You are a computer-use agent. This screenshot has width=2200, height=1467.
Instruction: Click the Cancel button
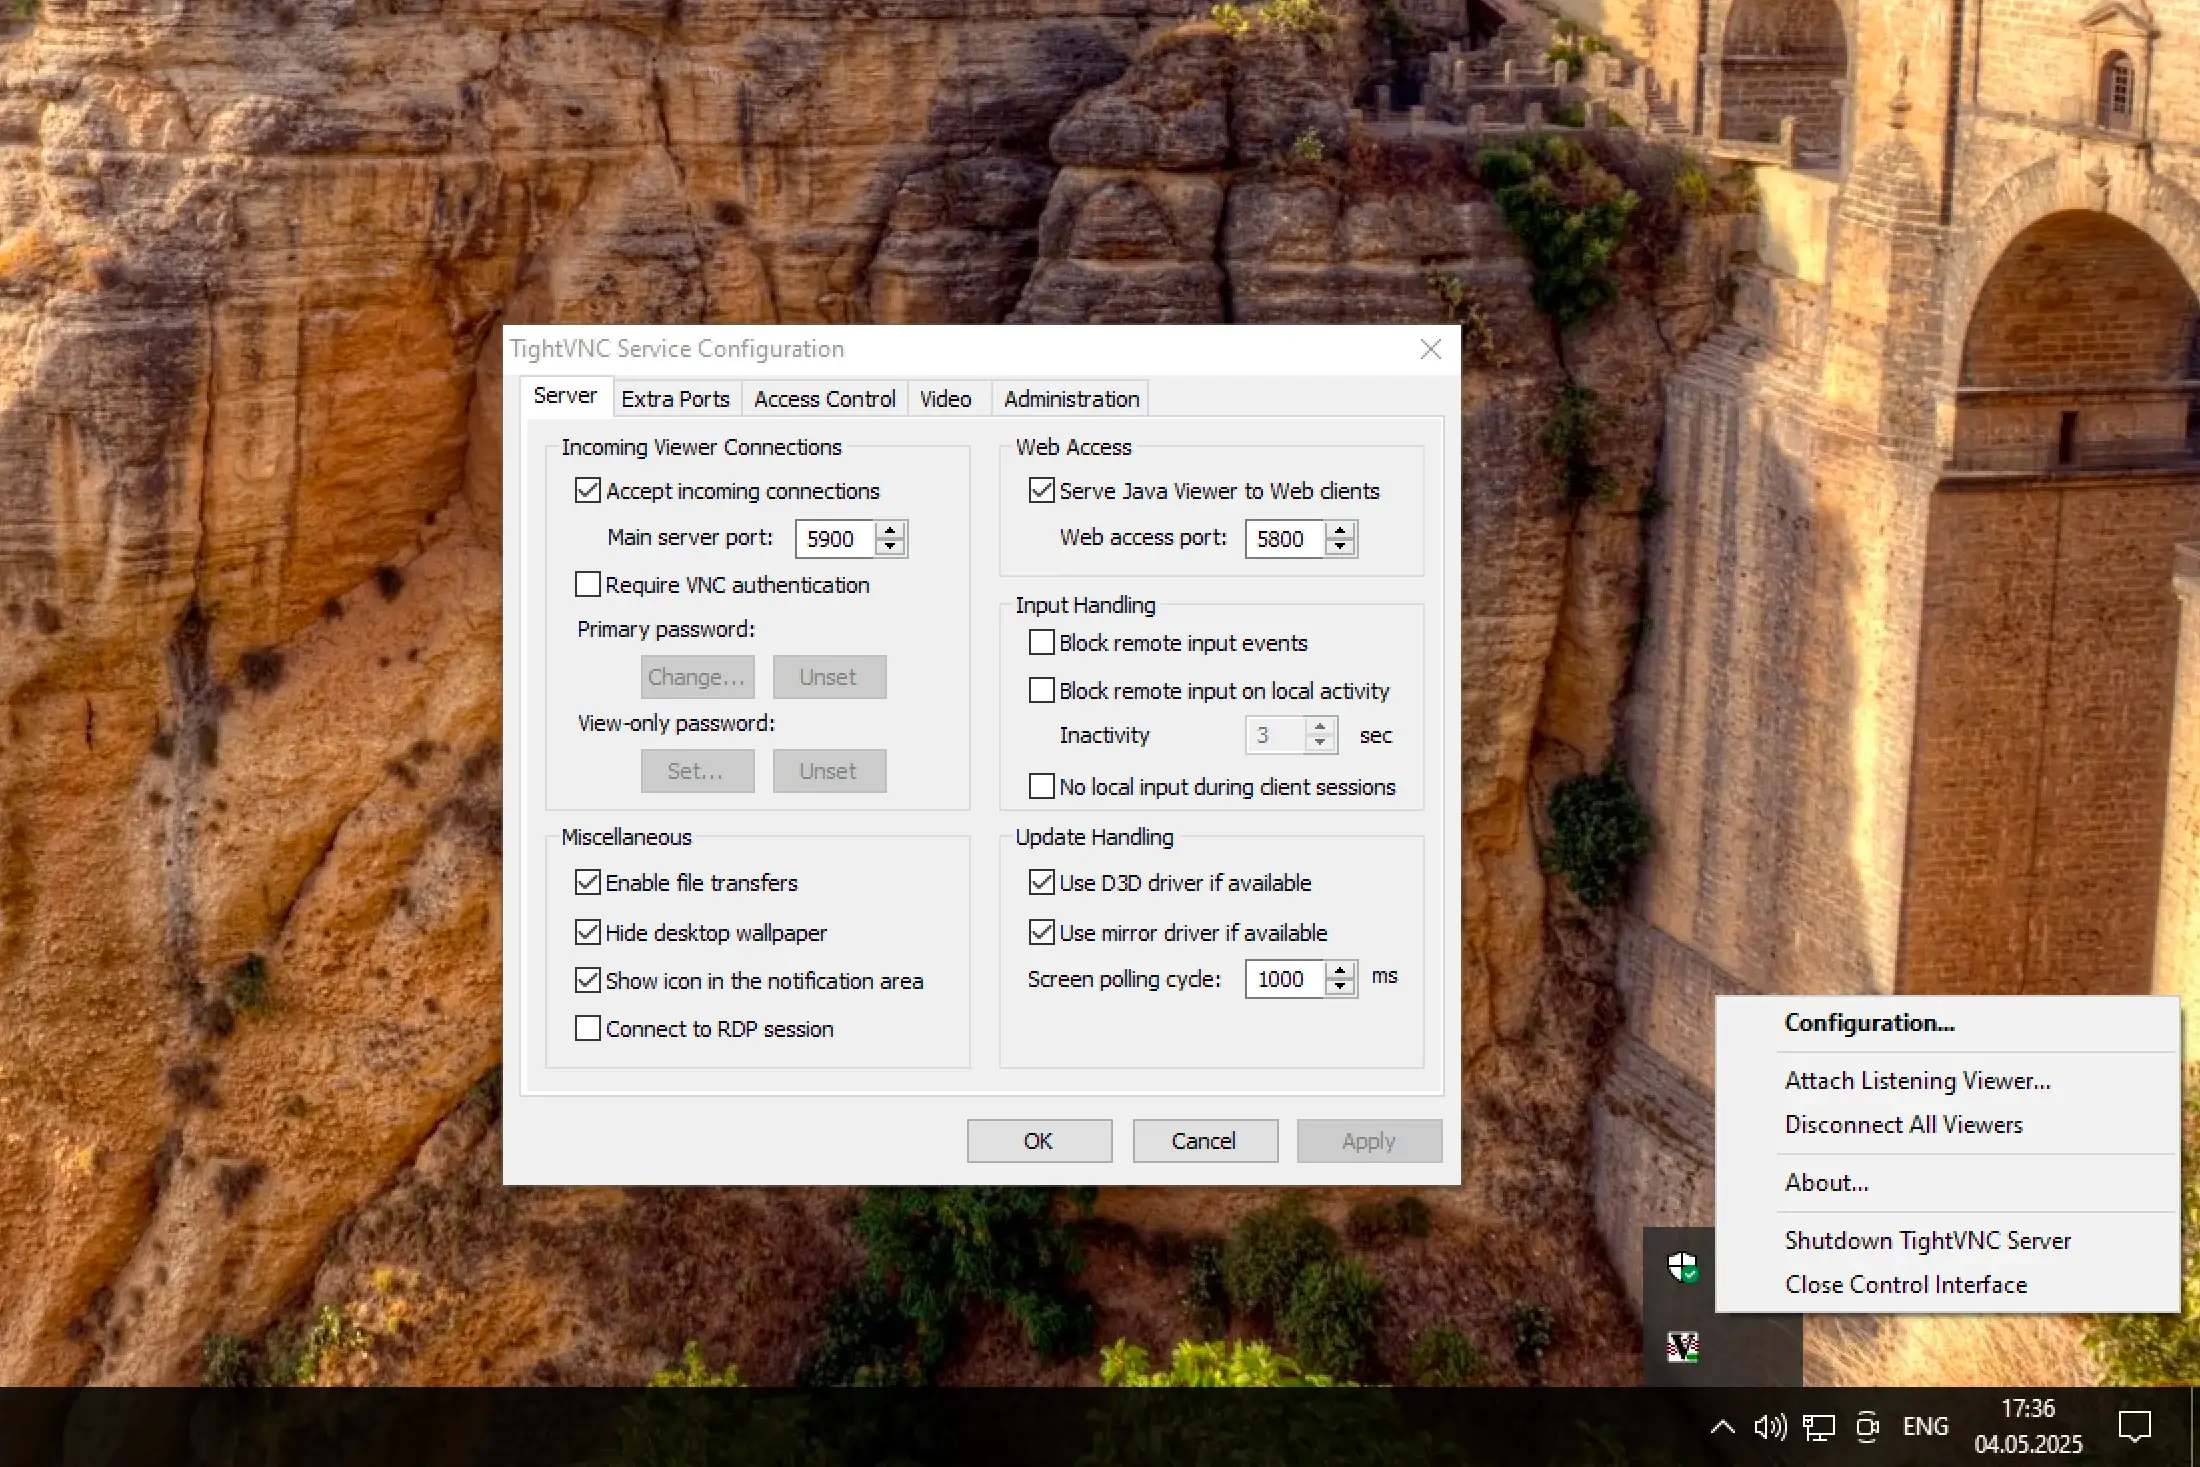(x=1205, y=1141)
